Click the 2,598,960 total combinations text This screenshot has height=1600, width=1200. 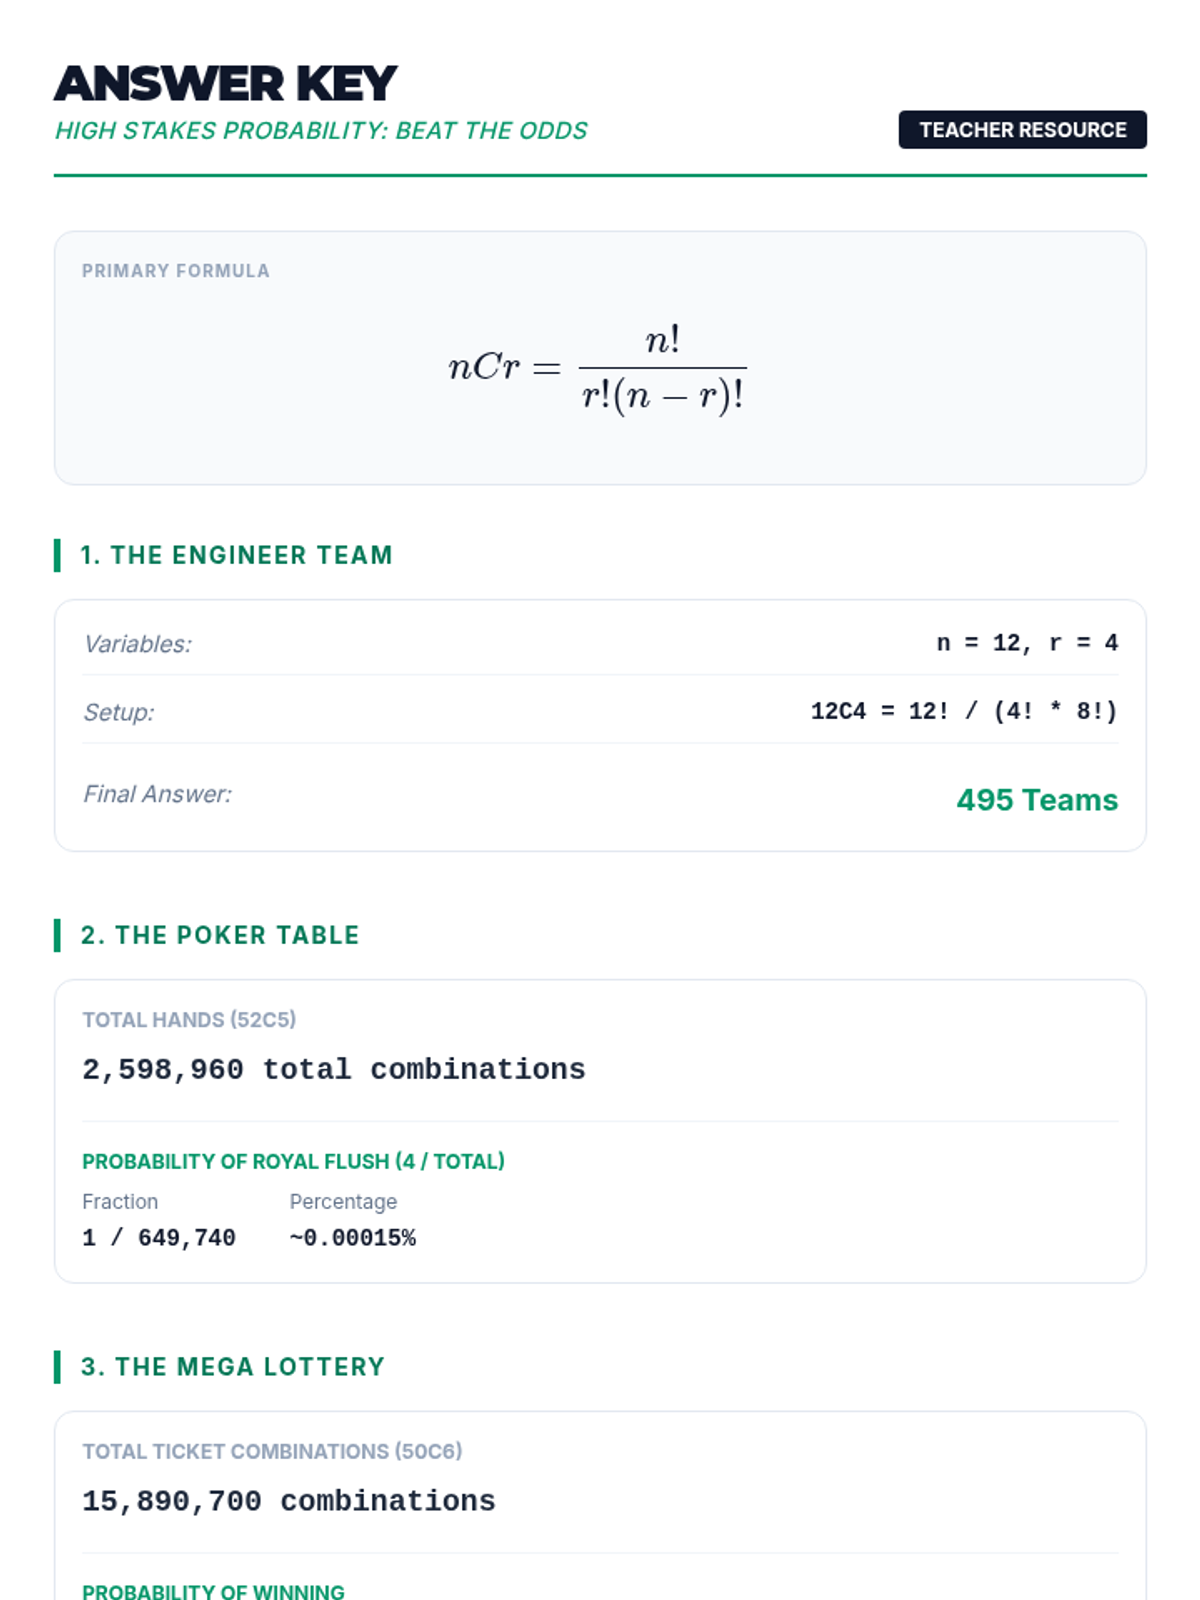click(333, 1069)
